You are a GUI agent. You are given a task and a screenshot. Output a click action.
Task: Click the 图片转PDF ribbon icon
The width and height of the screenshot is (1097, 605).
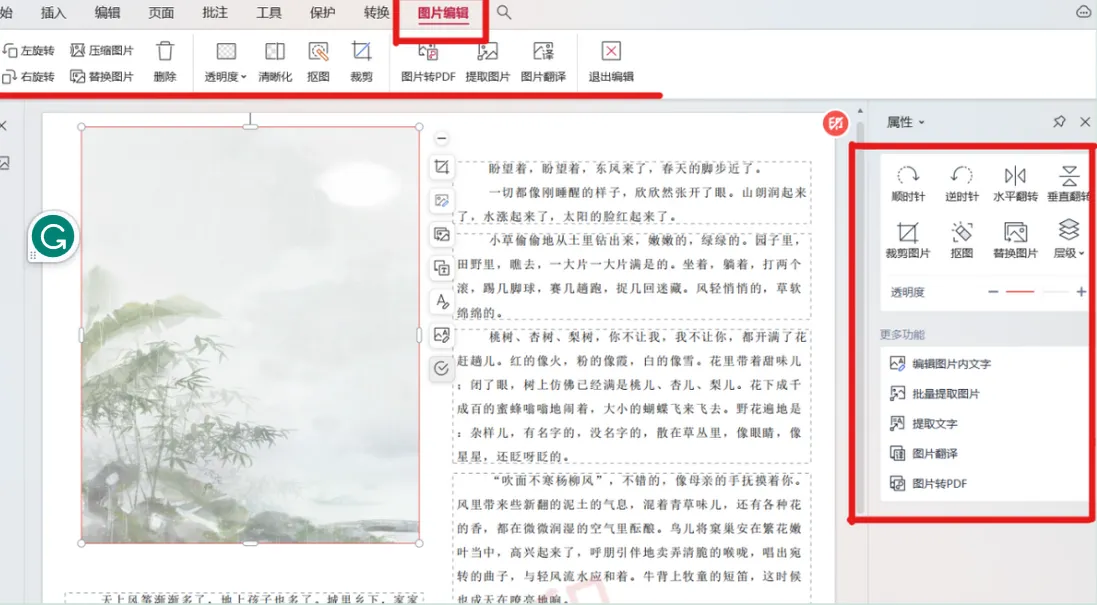[x=428, y=52]
